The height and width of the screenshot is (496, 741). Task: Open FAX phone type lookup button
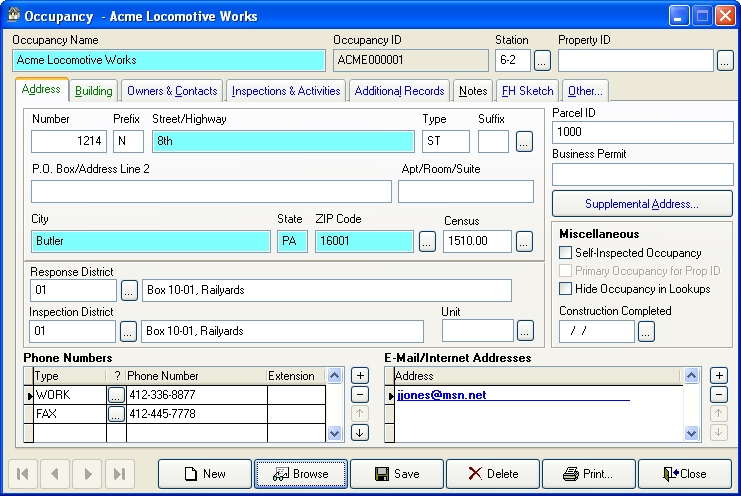click(116, 414)
